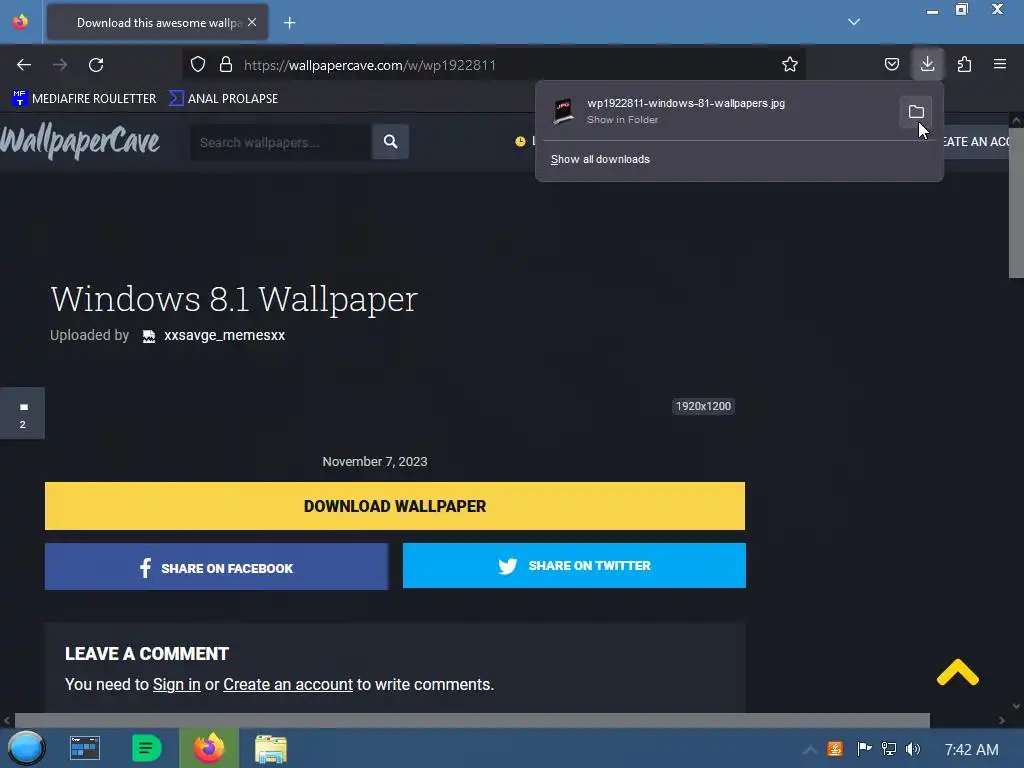Click the network tray icon
Image resolution: width=1024 pixels, height=768 pixels.
(889, 748)
